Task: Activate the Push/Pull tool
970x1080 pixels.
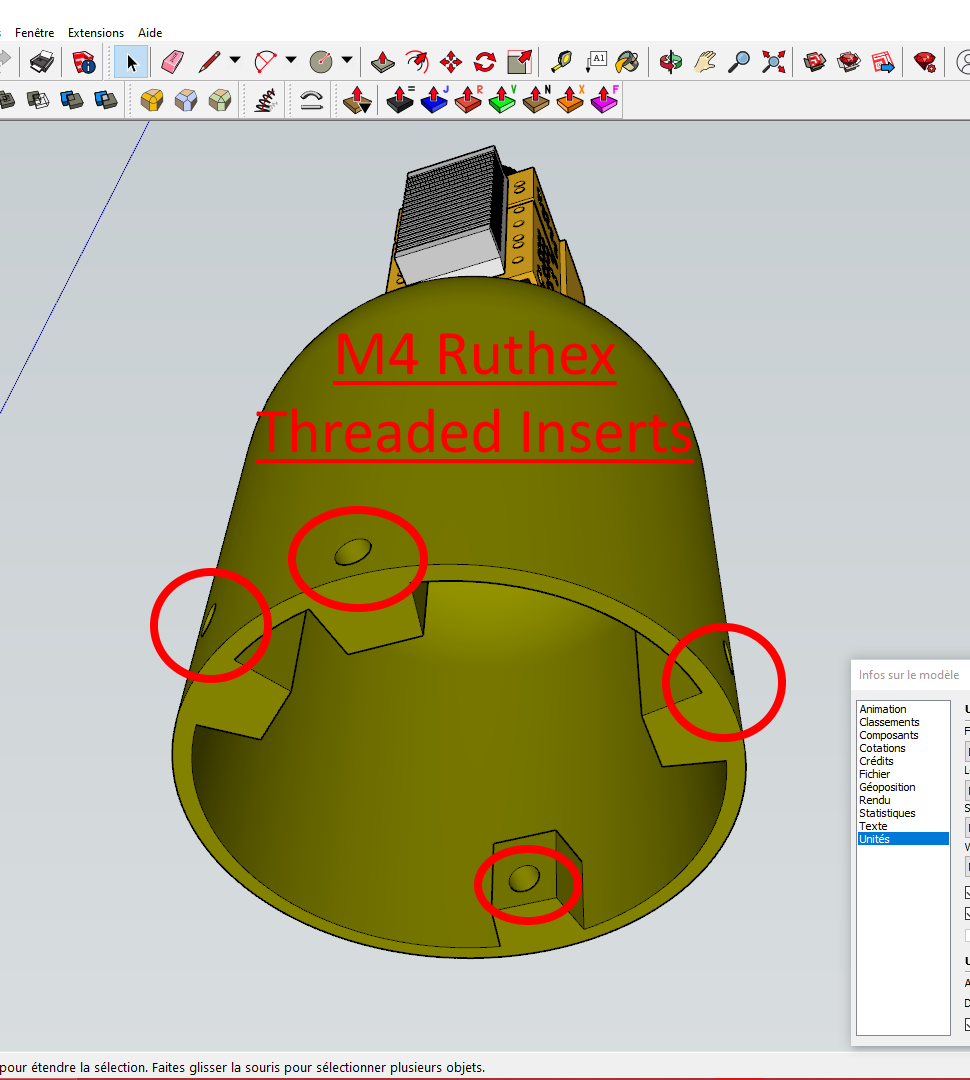Action: click(383, 62)
